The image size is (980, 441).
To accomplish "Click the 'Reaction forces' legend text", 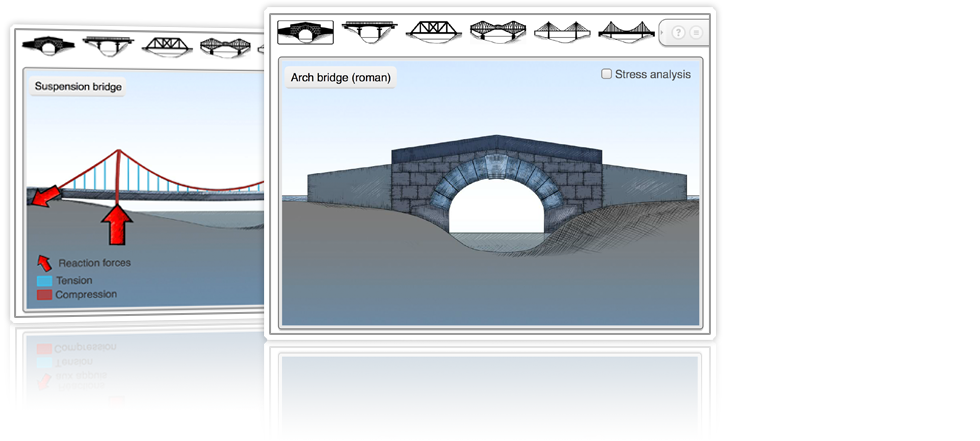I will (x=94, y=263).
